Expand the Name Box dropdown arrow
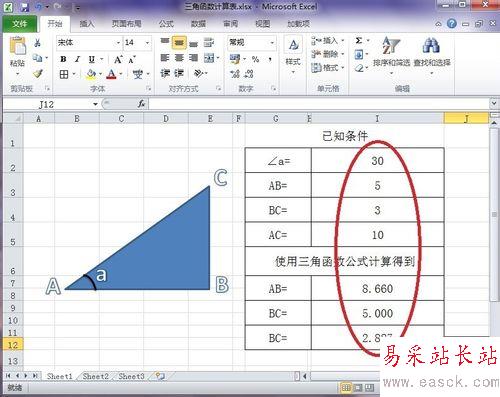The height and width of the screenshot is (397, 500). (95, 104)
